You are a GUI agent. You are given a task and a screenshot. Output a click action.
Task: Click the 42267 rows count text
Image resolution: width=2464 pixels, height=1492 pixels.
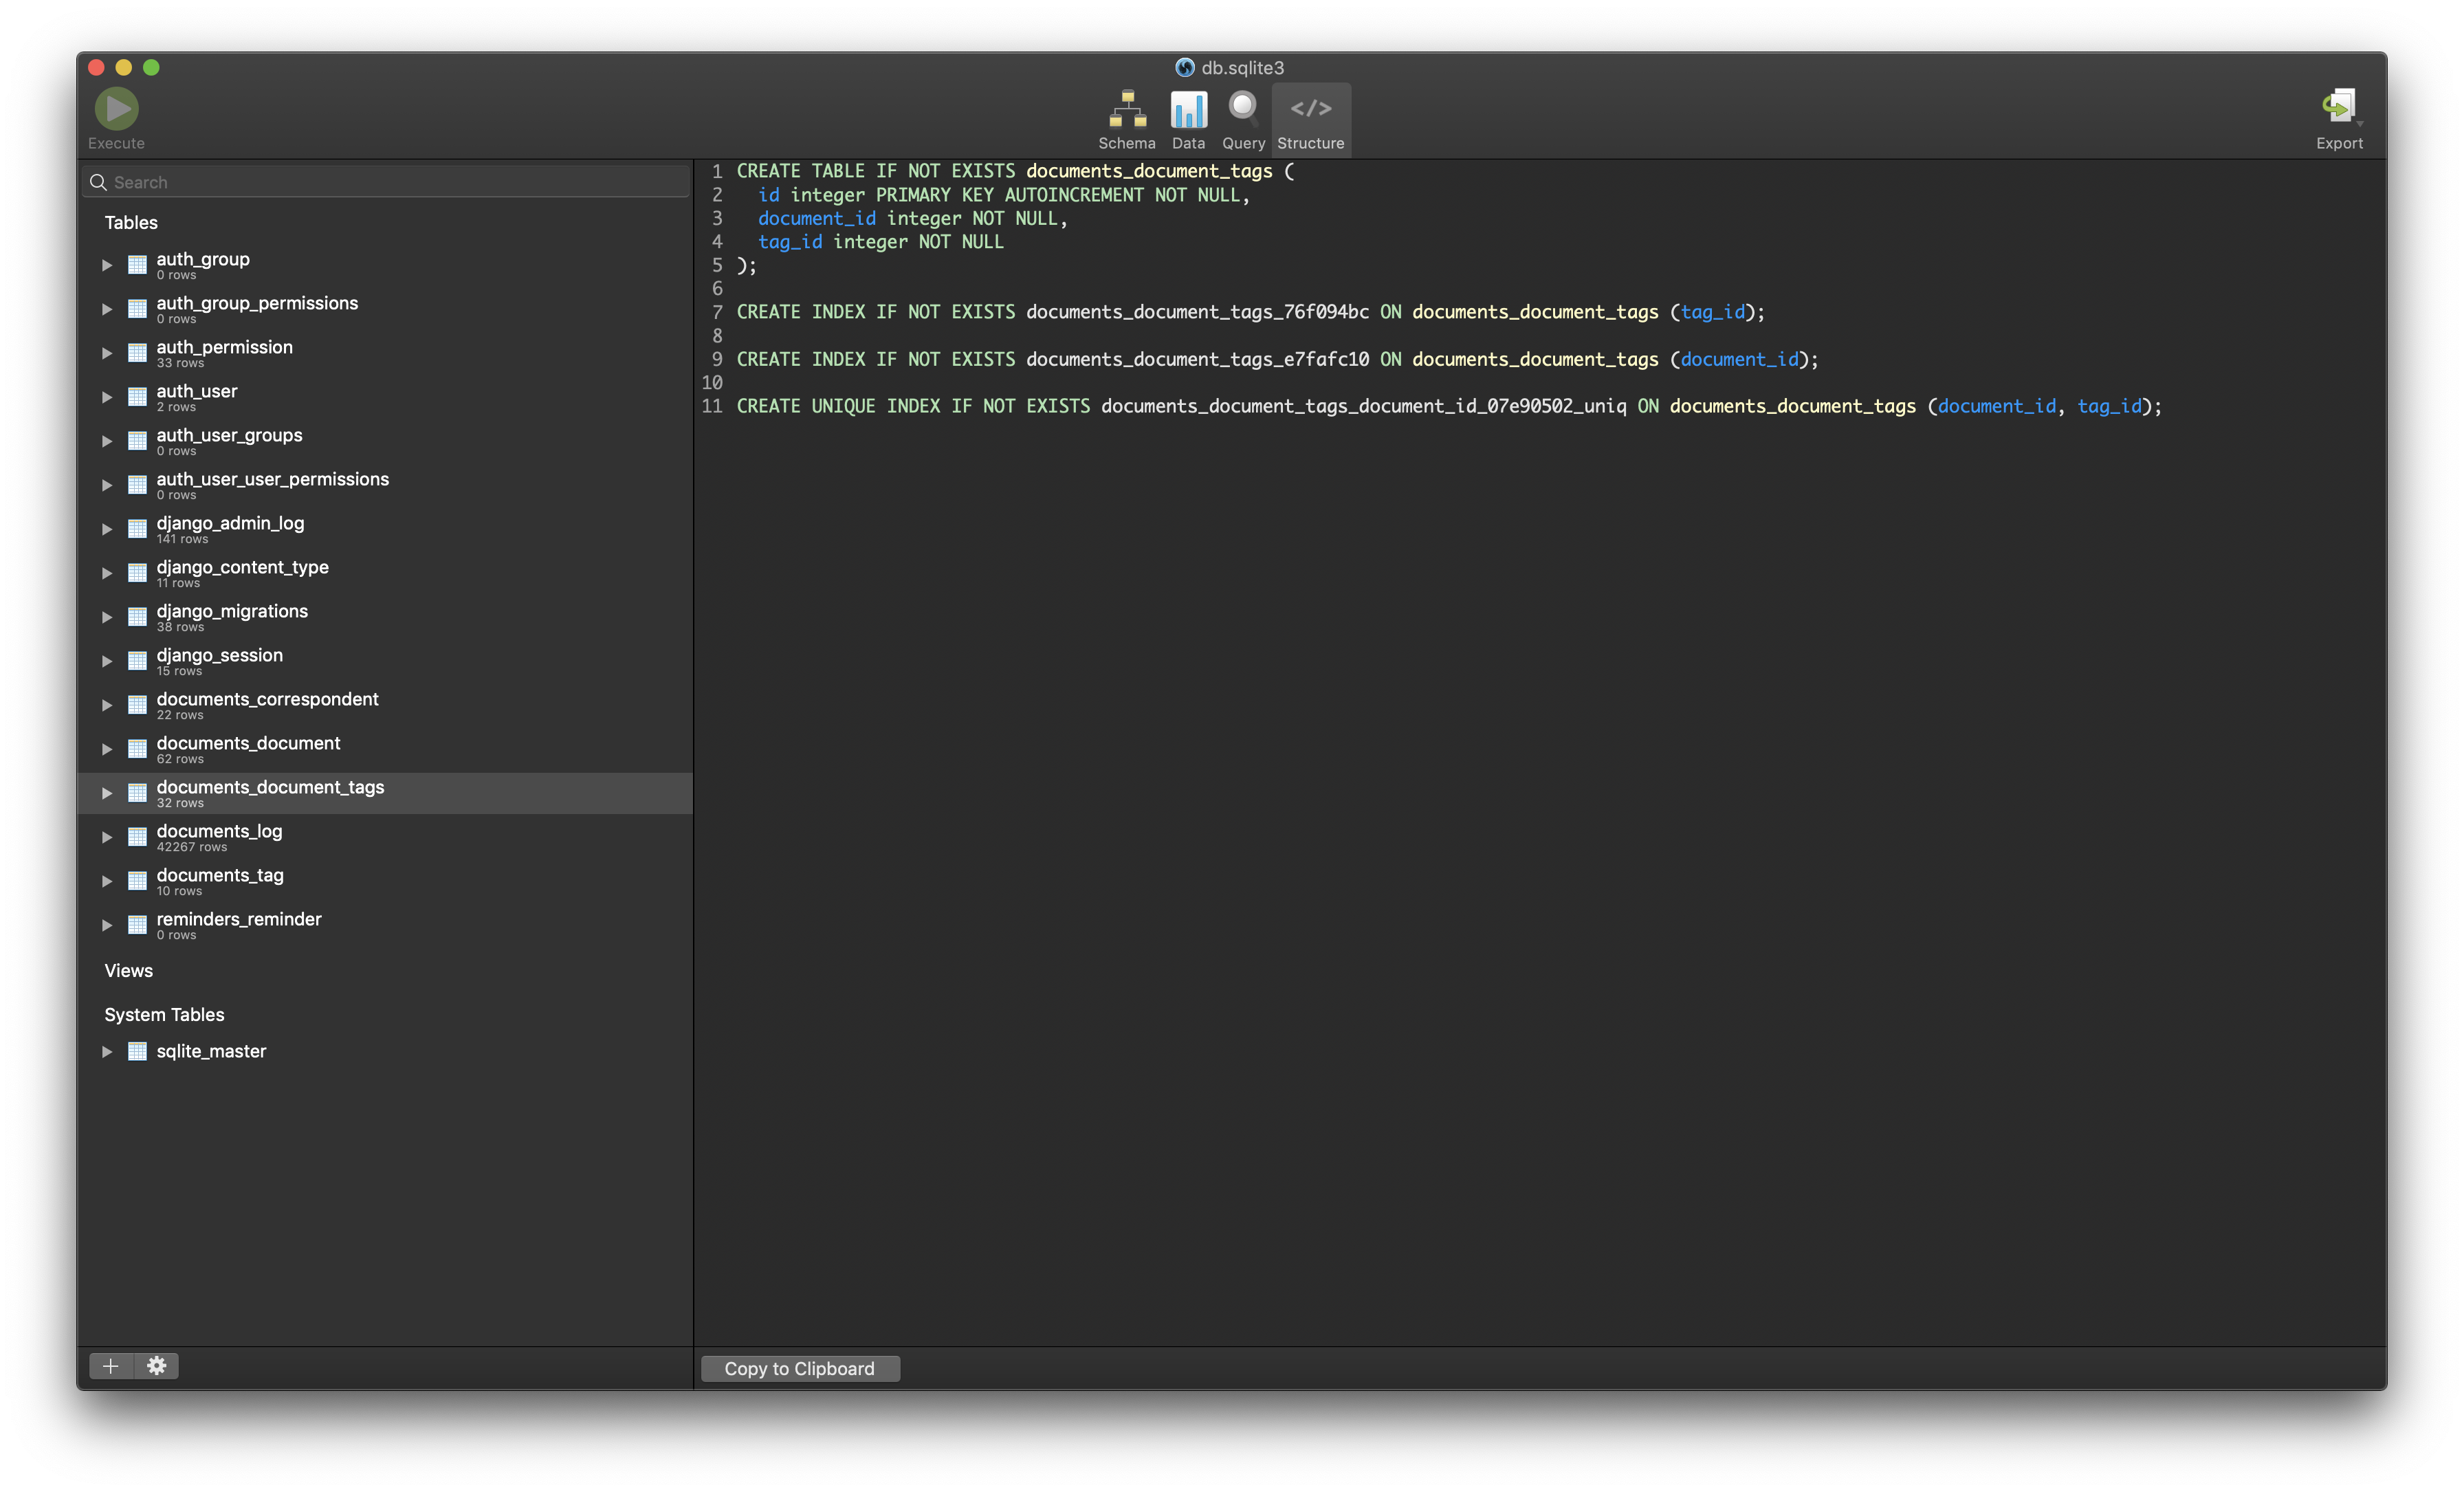(192, 847)
